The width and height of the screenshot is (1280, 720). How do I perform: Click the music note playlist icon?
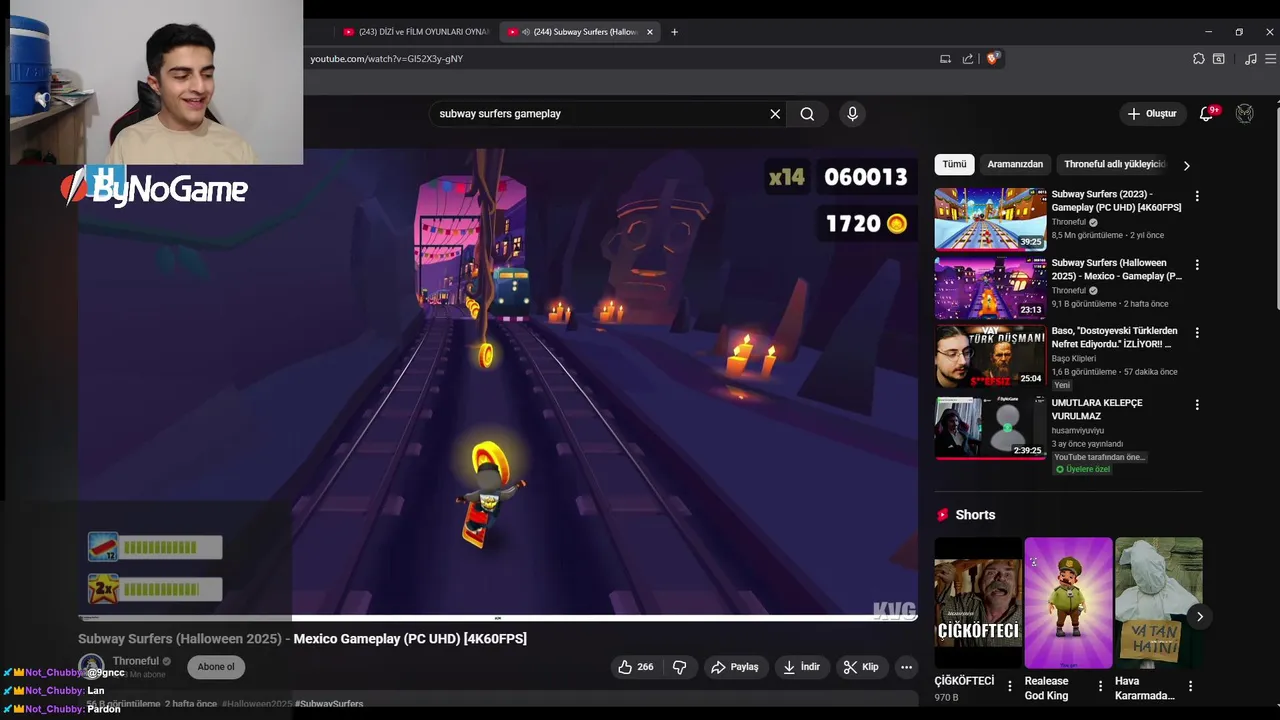pos(1250,59)
